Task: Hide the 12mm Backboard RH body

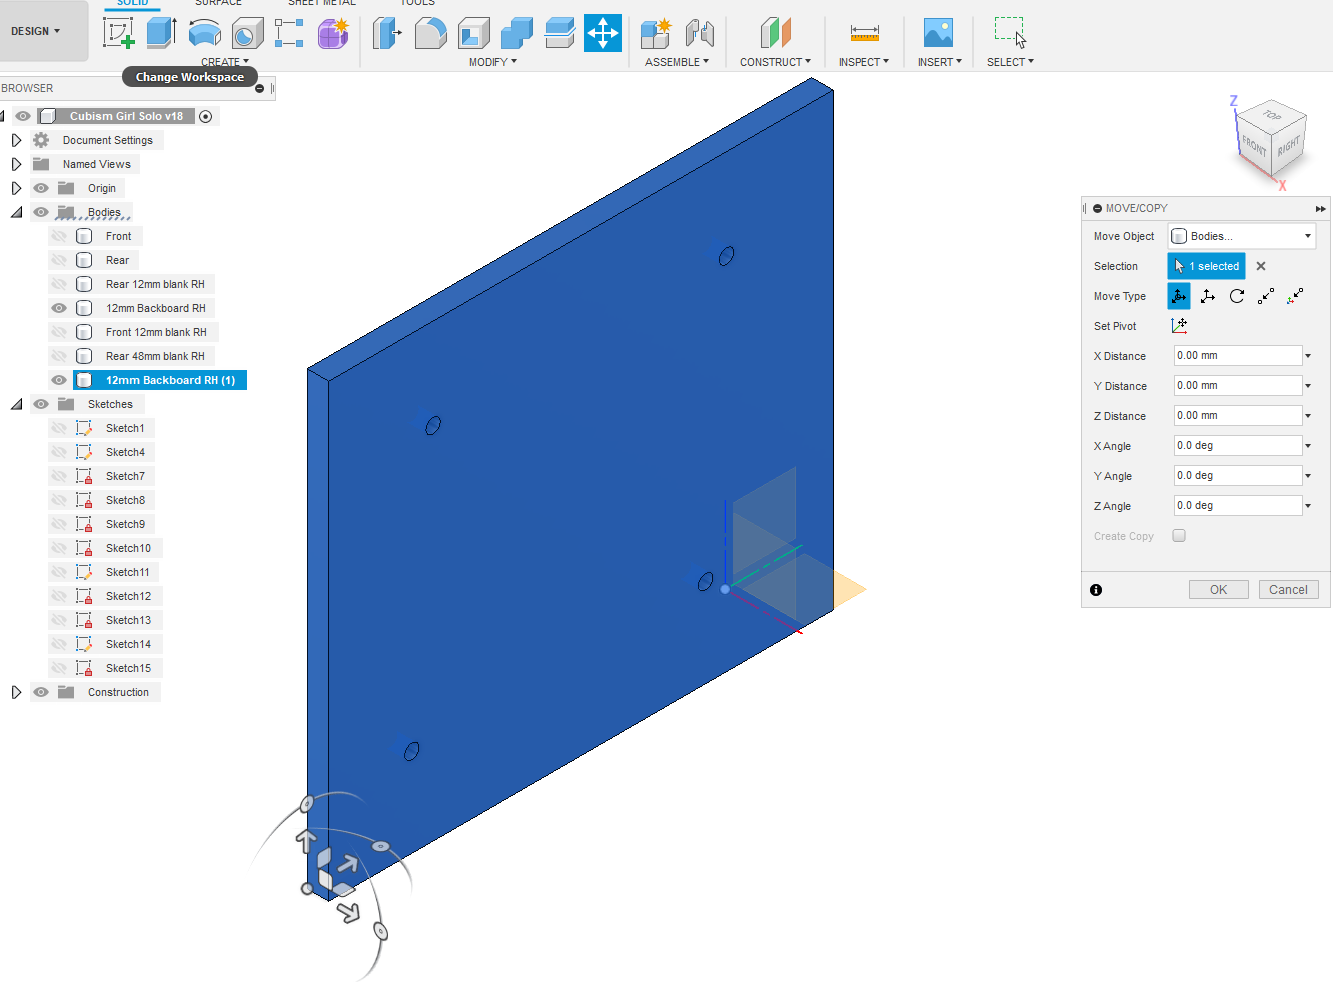Action: click(59, 308)
